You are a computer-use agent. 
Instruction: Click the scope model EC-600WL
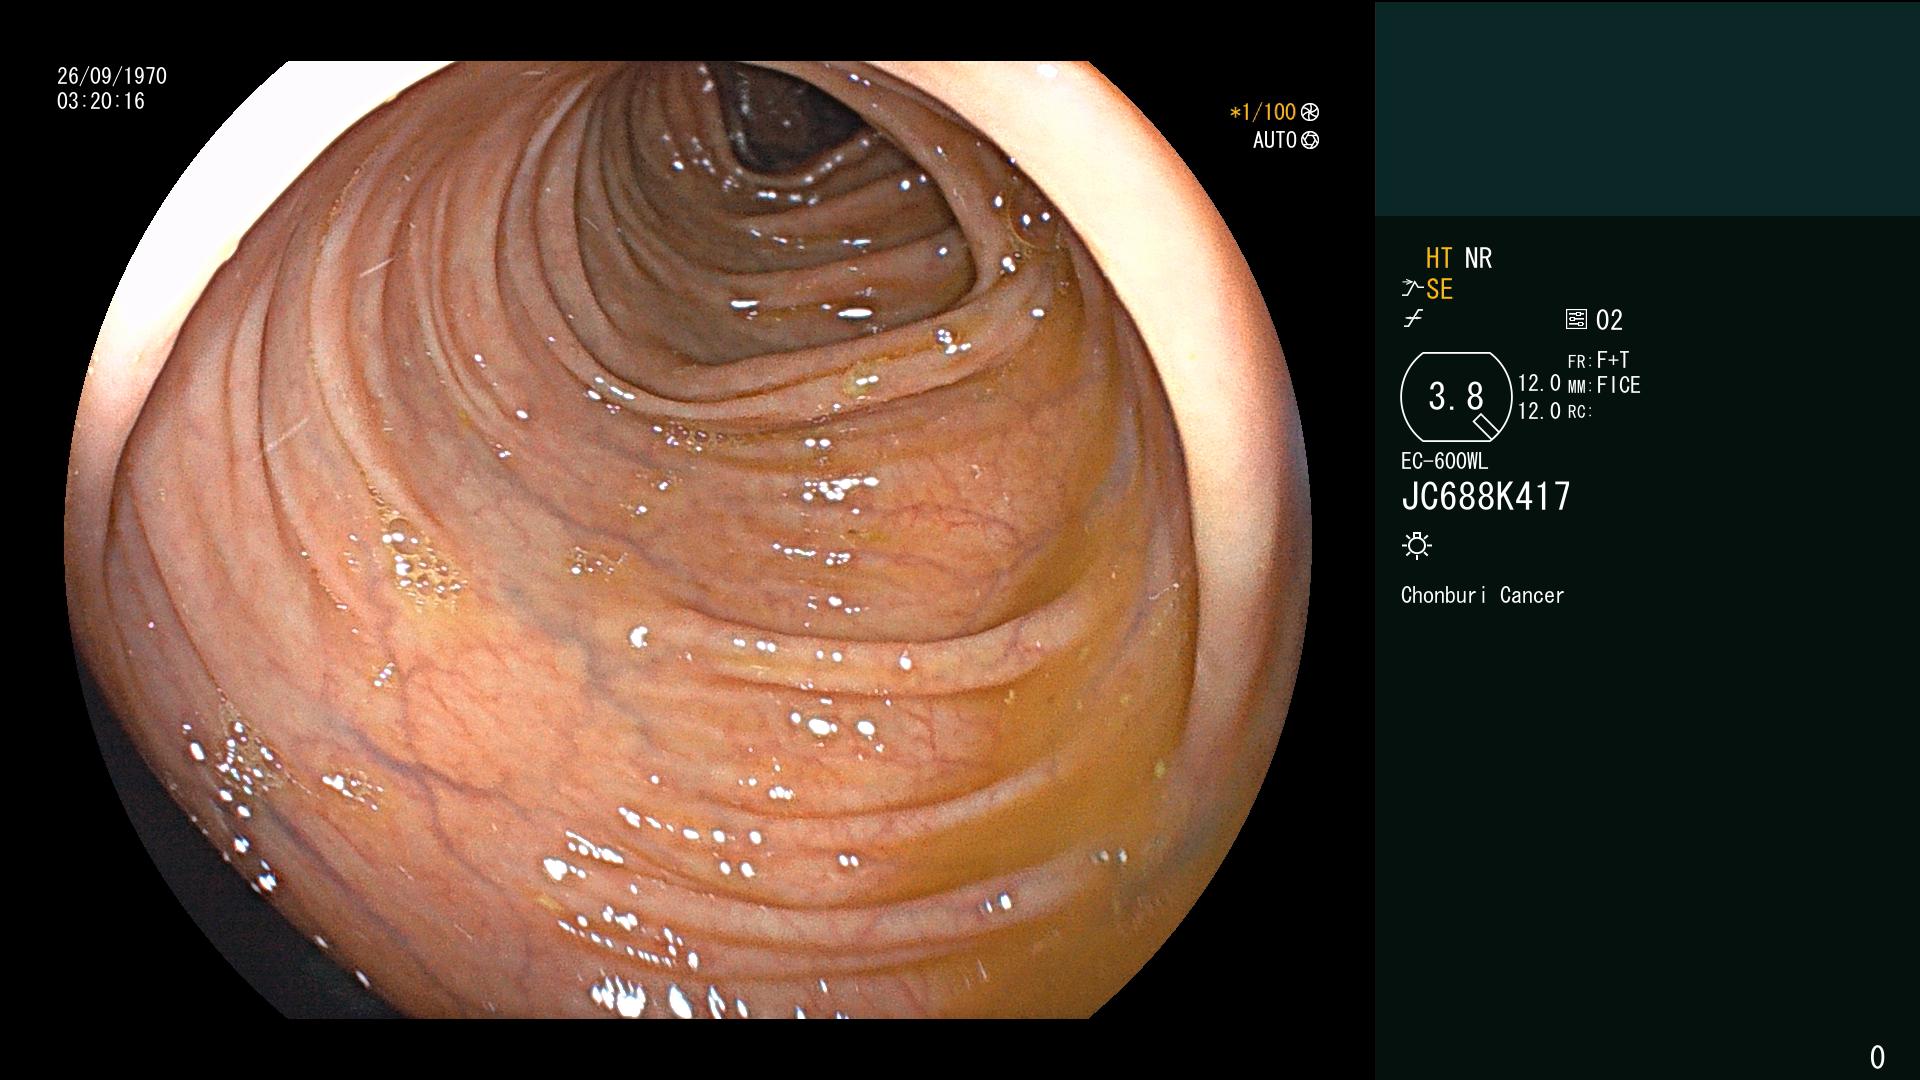pos(1444,461)
